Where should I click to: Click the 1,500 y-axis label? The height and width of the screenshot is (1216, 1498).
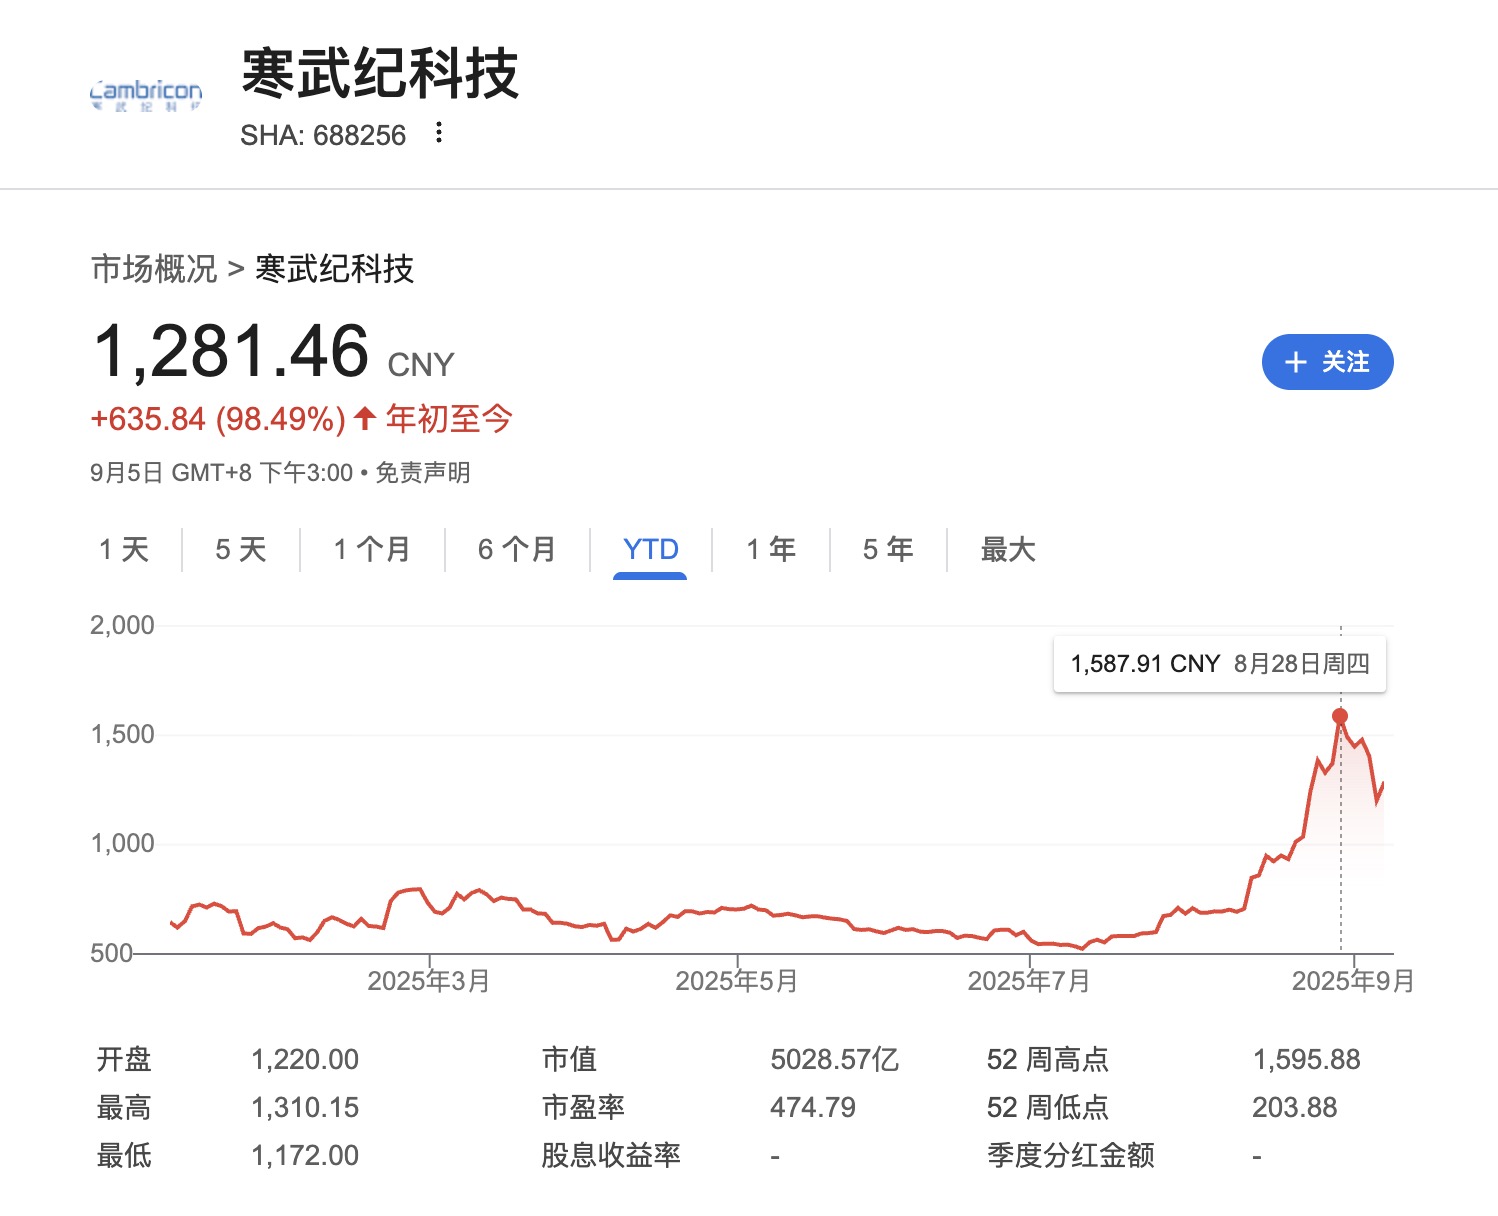(x=122, y=735)
